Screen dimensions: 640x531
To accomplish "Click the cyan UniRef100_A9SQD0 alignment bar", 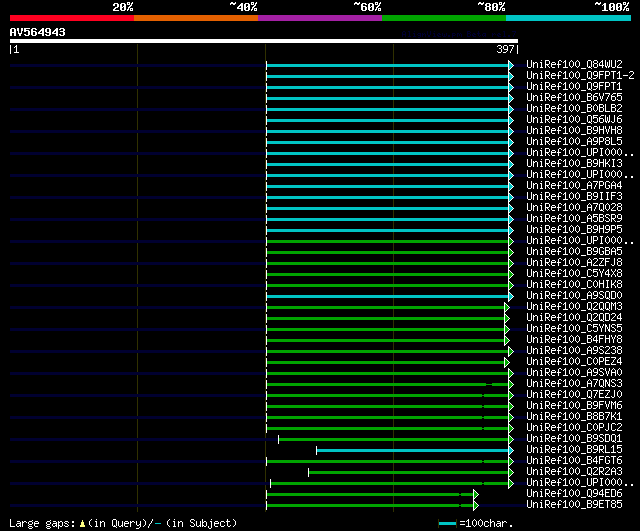I will click(388, 296).
